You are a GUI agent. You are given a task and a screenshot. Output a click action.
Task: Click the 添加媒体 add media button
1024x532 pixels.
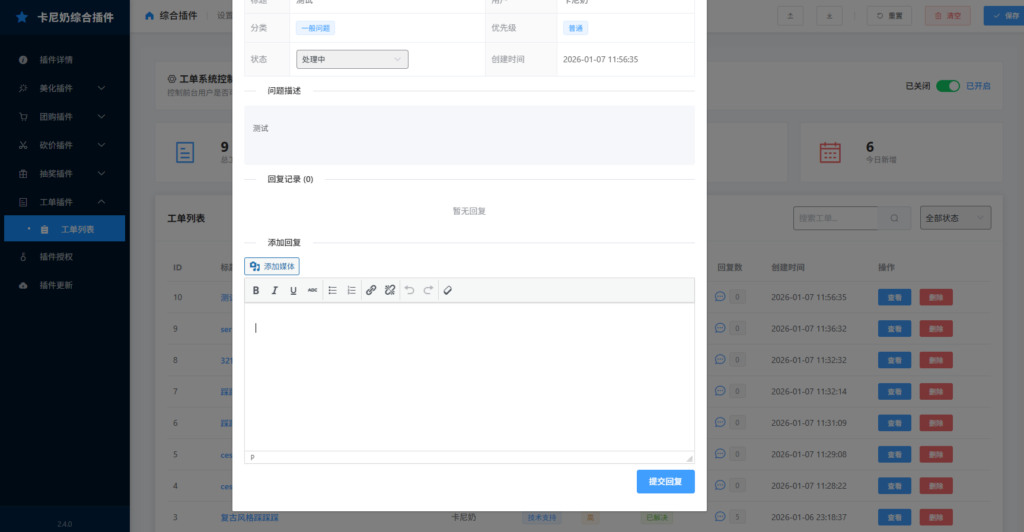click(272, 266)
